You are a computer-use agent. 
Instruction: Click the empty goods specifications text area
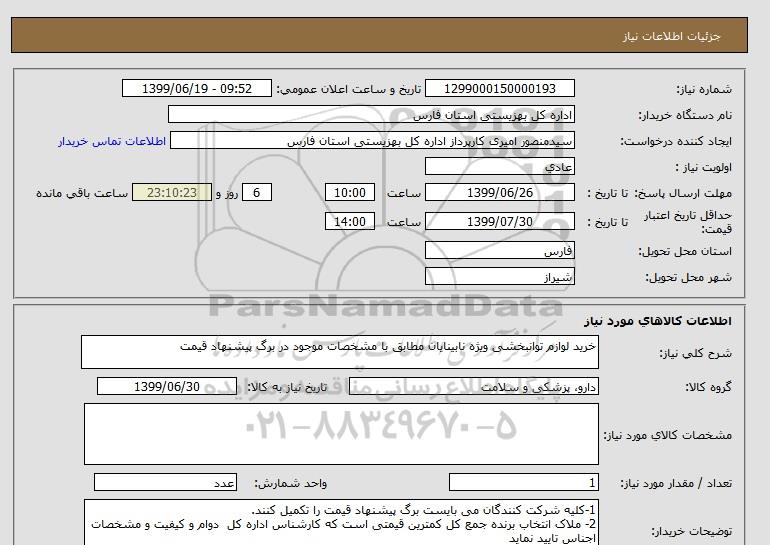click(341, 434)
